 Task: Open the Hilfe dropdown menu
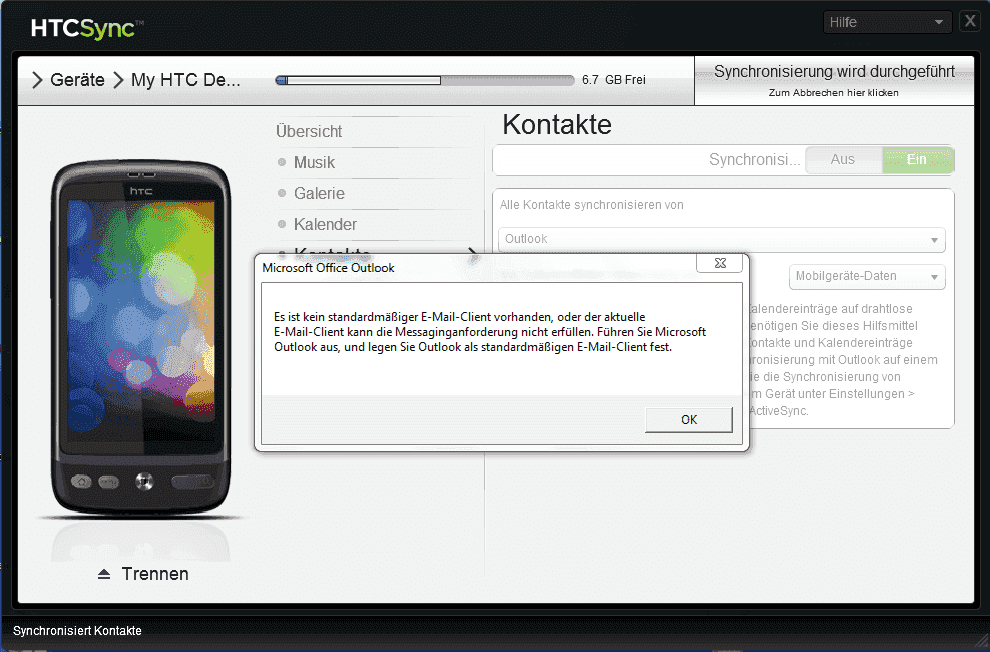click(x=887, y=22)
